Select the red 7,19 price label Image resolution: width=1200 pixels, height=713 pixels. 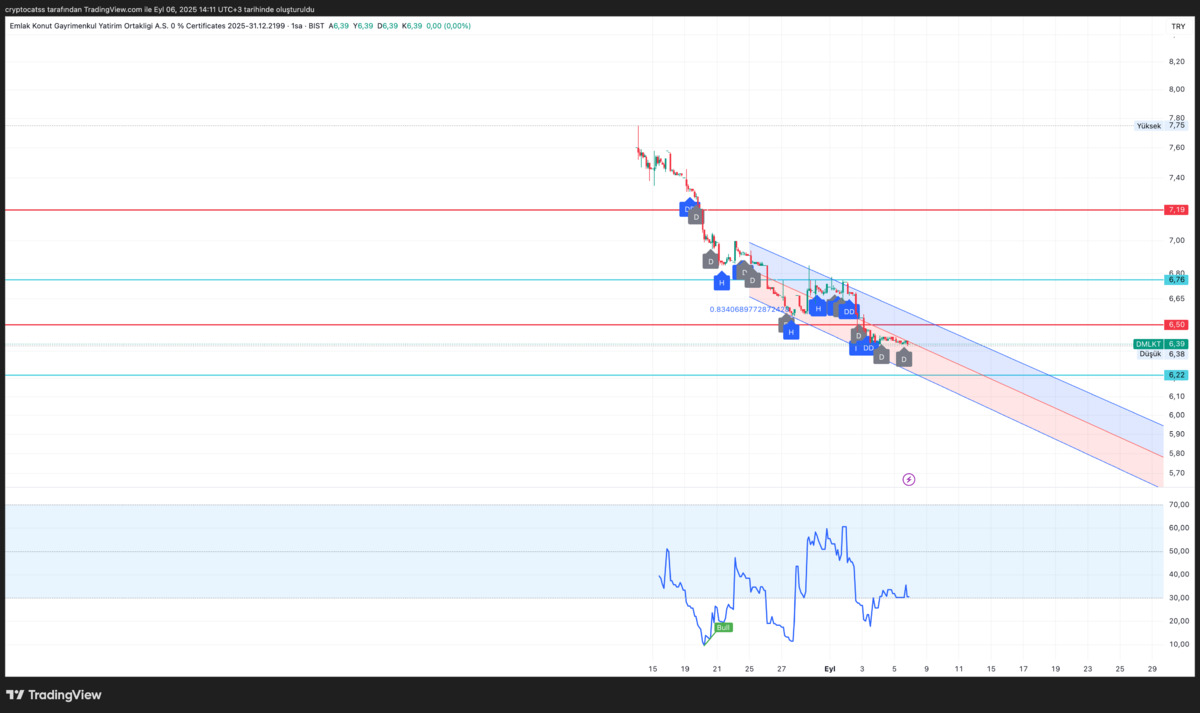pyautogui.click(x=1176, y=210)
